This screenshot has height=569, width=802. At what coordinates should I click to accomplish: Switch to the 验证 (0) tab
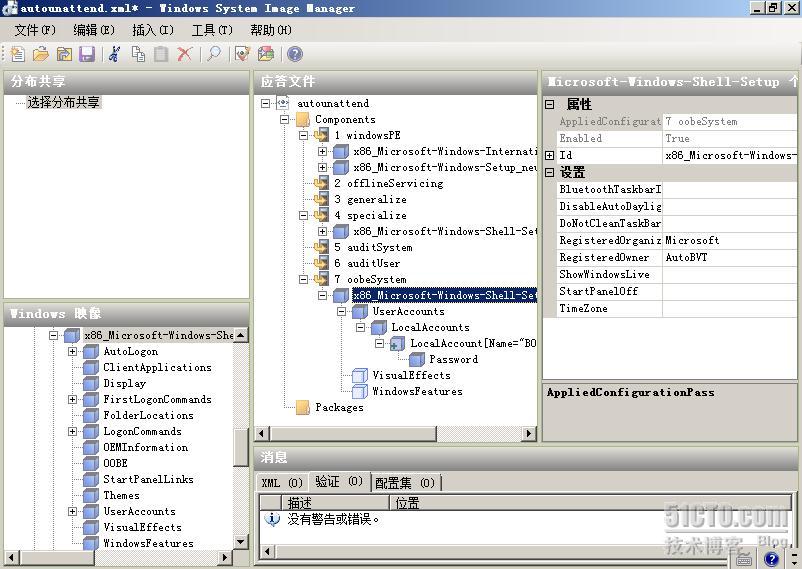coord(339,482)
